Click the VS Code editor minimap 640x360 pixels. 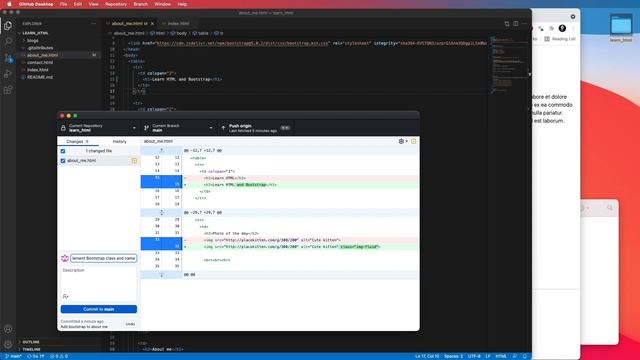click(508, 65)
